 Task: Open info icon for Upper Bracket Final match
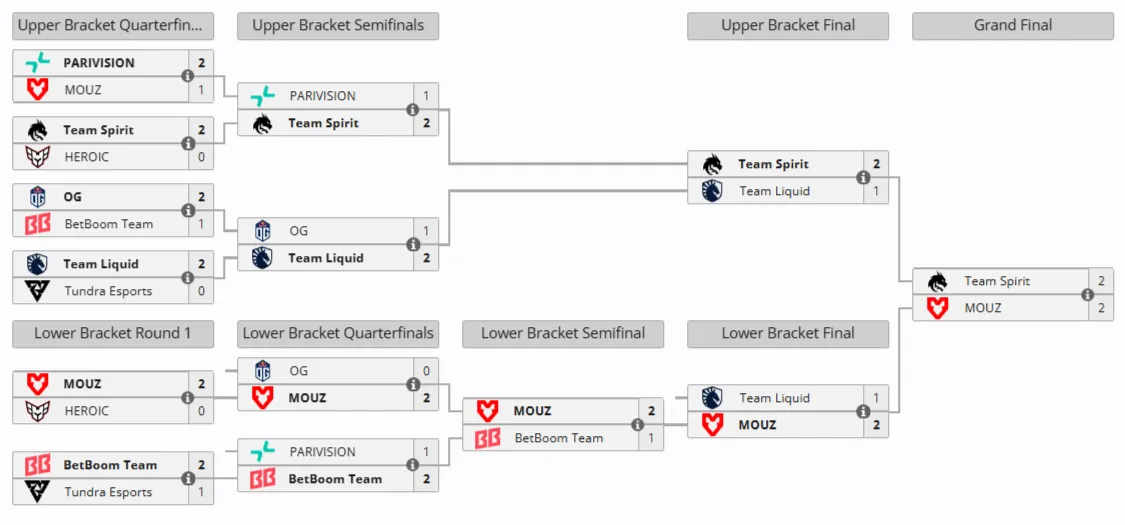coord(863,177)
